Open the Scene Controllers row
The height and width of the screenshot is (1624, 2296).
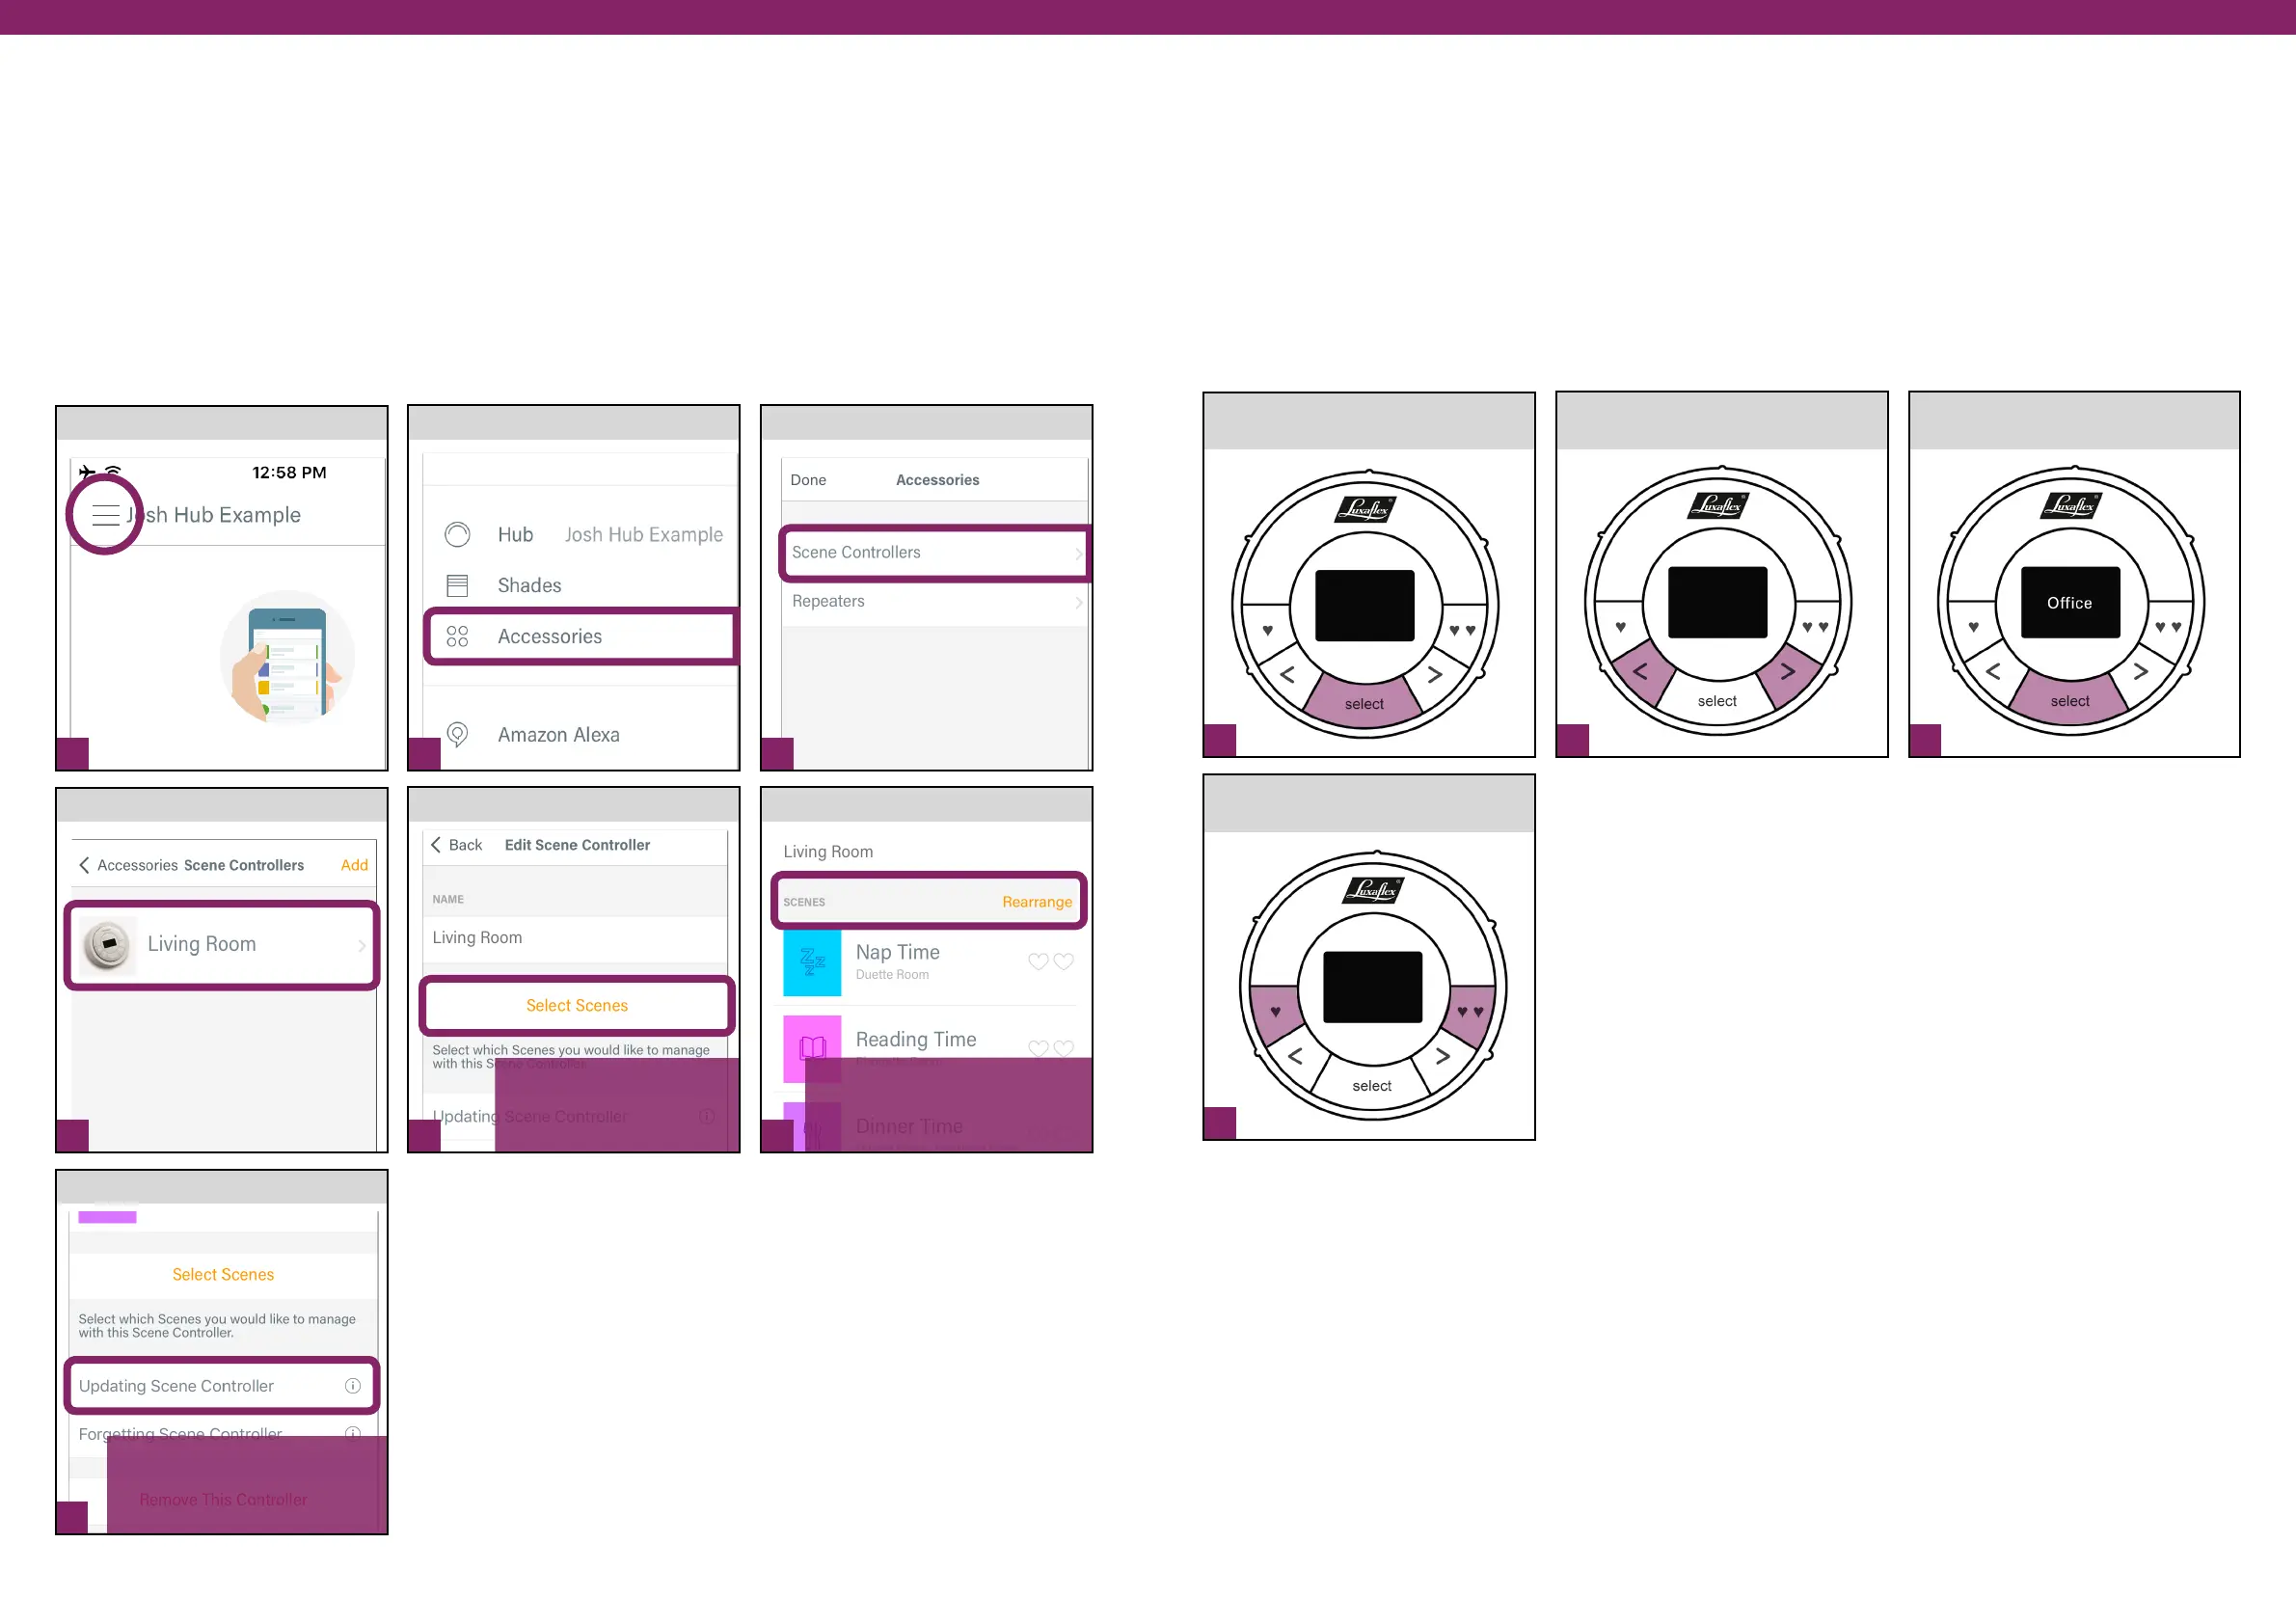tap(934, 552)
